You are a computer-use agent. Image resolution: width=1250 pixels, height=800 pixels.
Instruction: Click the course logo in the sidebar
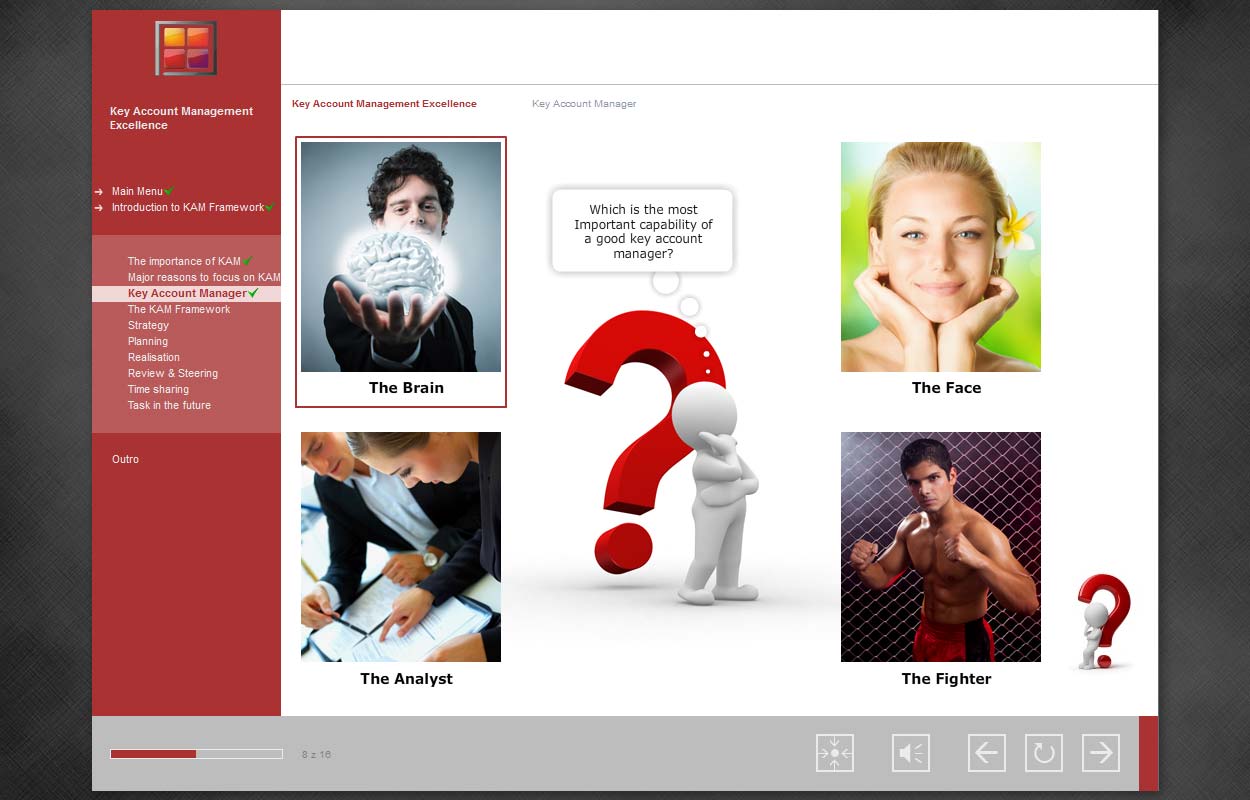pos(186,48)
